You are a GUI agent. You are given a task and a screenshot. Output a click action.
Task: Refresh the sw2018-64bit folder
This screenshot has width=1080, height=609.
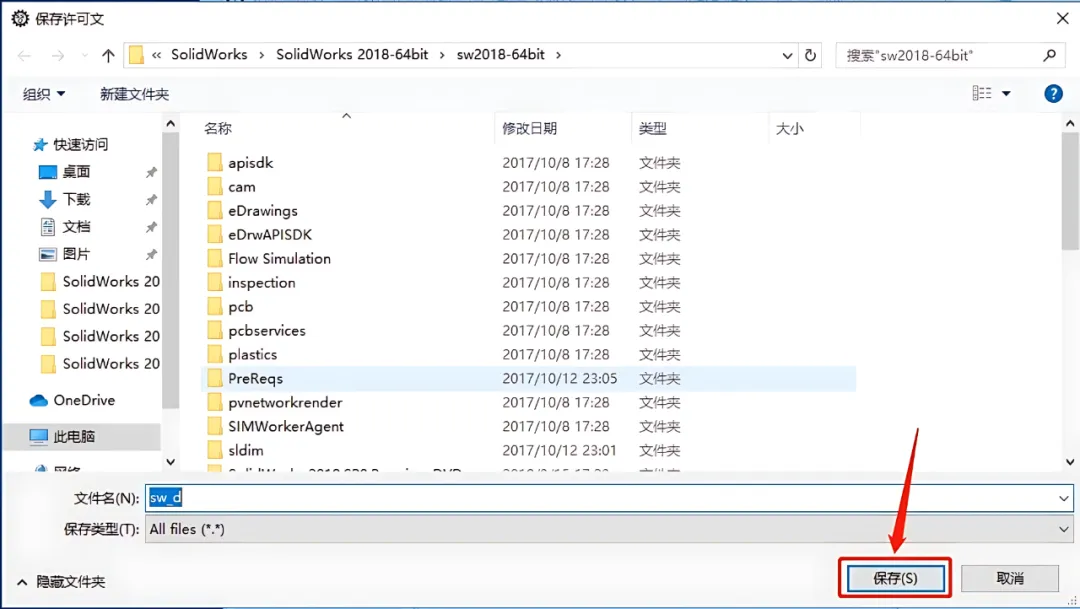[x=811, y=55]
